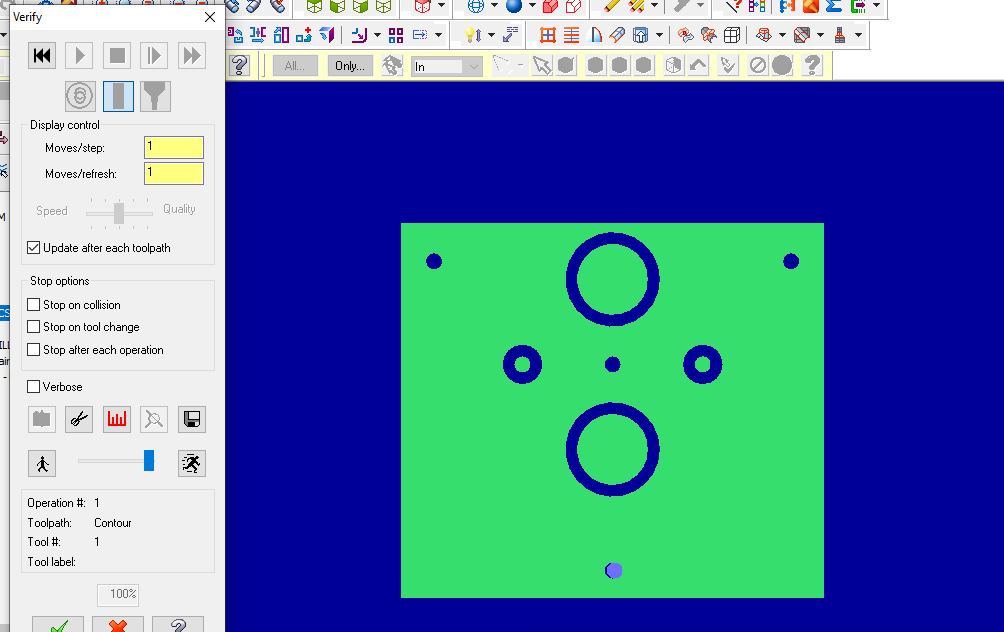Fast forward verify to the end
The width and height of the screenshot is (1004, 632).
pos(191,55)
